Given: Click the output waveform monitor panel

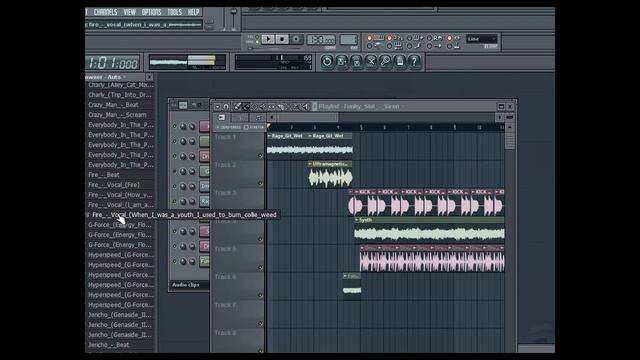Looking at the screenshot, I should point(187,62).
